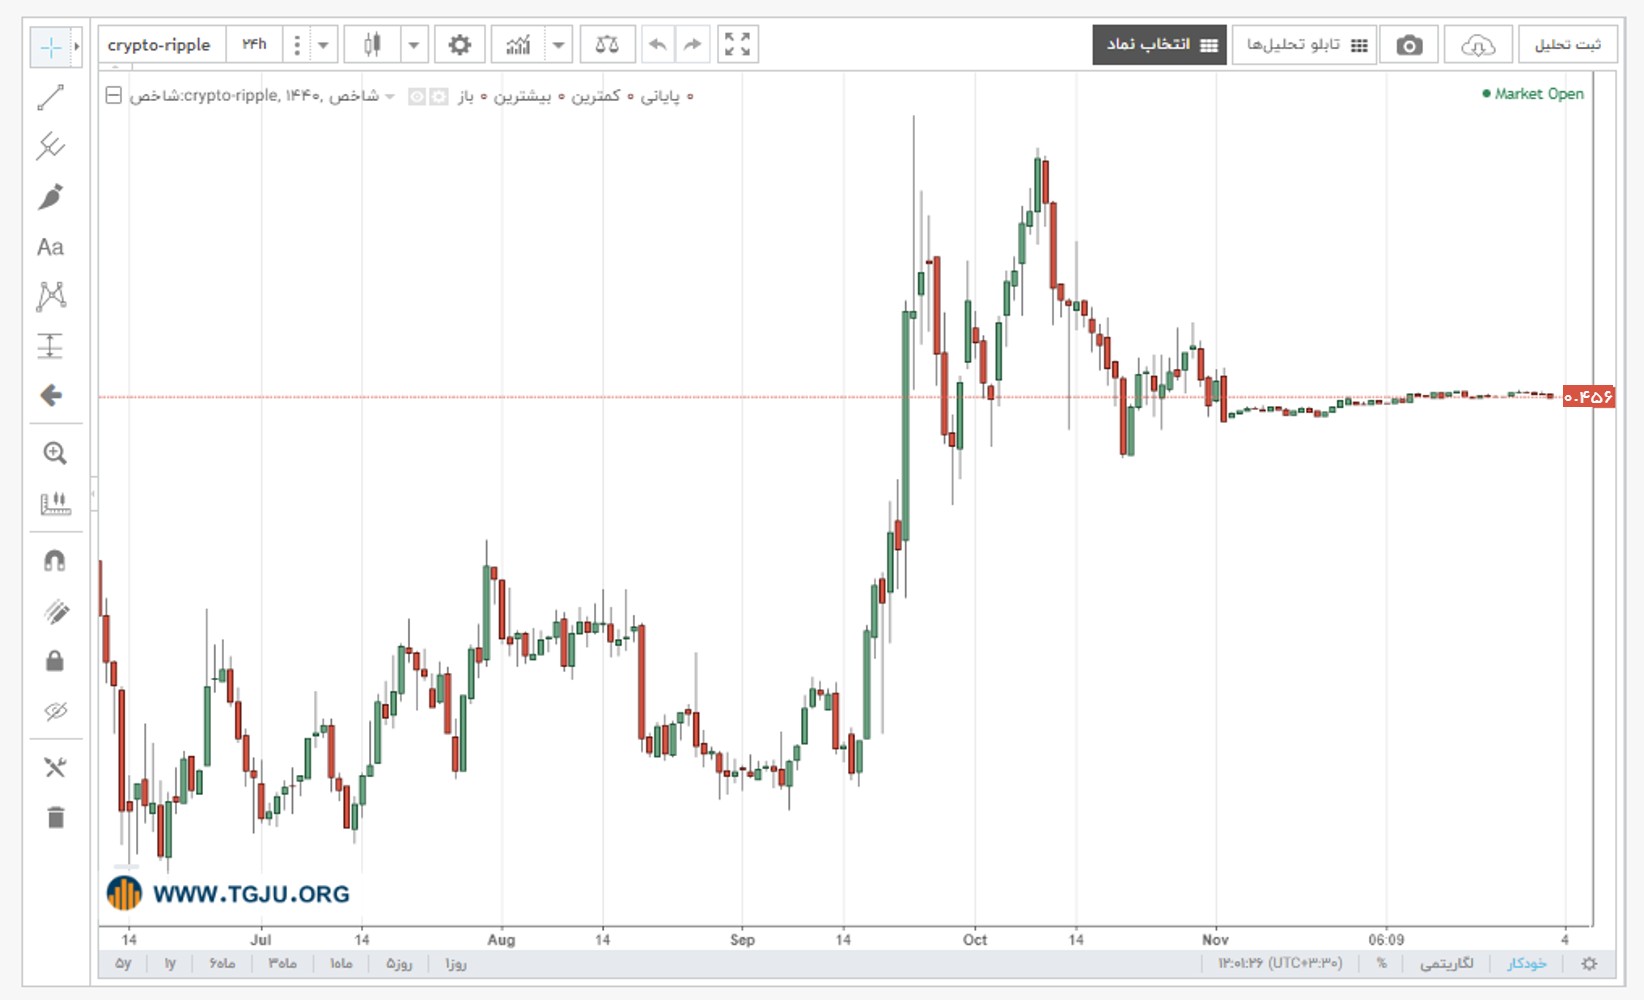Expand the chart style dropdown arrow
This screenshot has height=1000, width=1644.
414,45
